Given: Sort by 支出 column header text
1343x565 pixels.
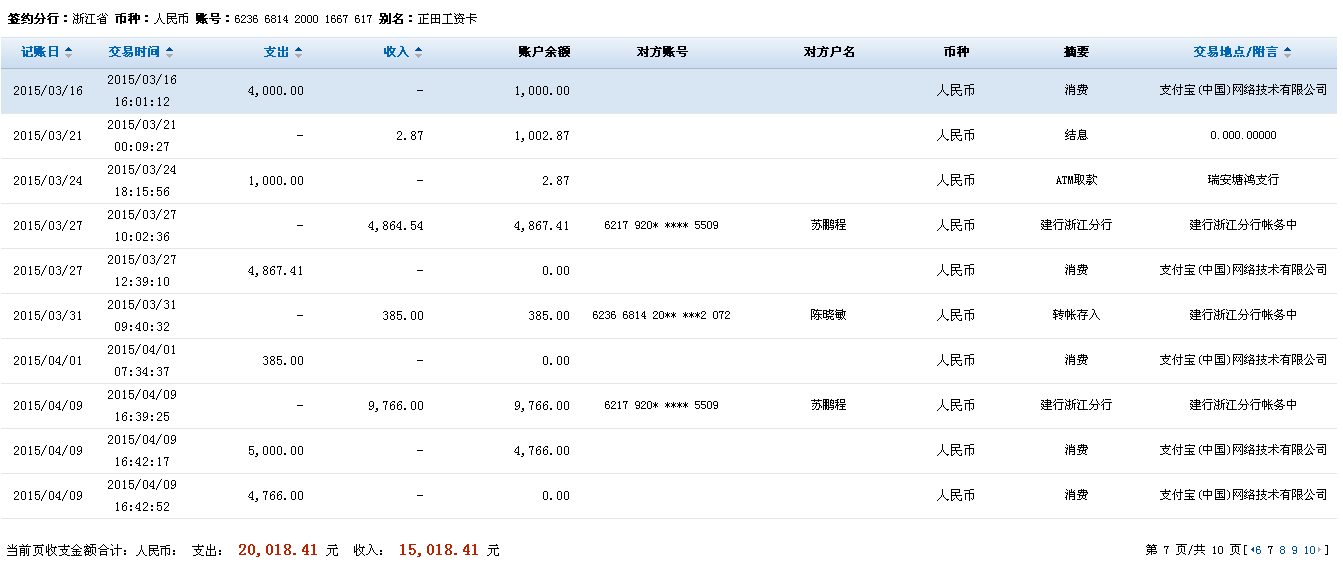Looking at the screenshot, I should click(276, 53).
